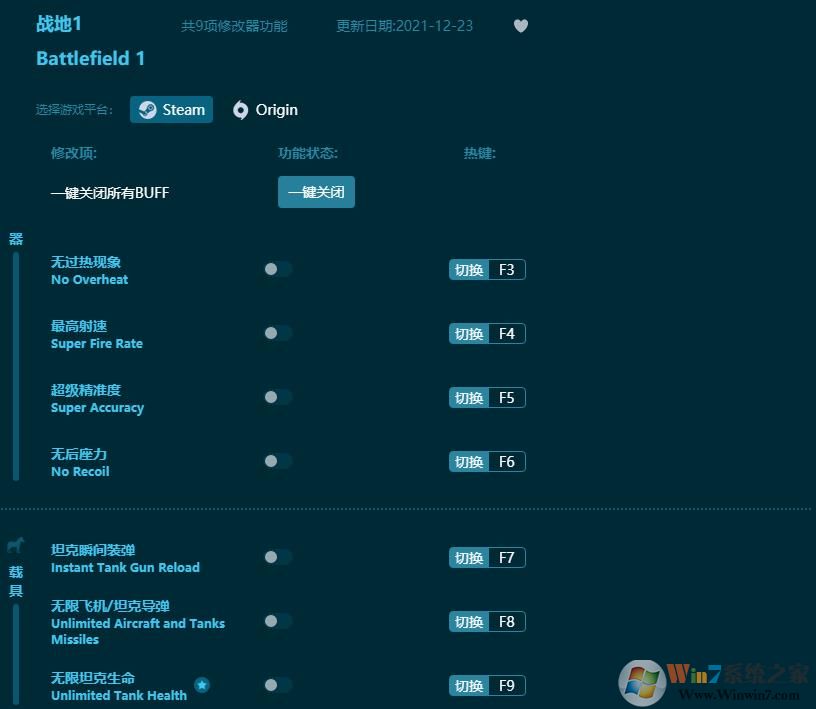Image resolution: width=816 pixels, height=709 pixels.
Task: Toggle the No Recoil switch
Action: [x=278, y=461]
